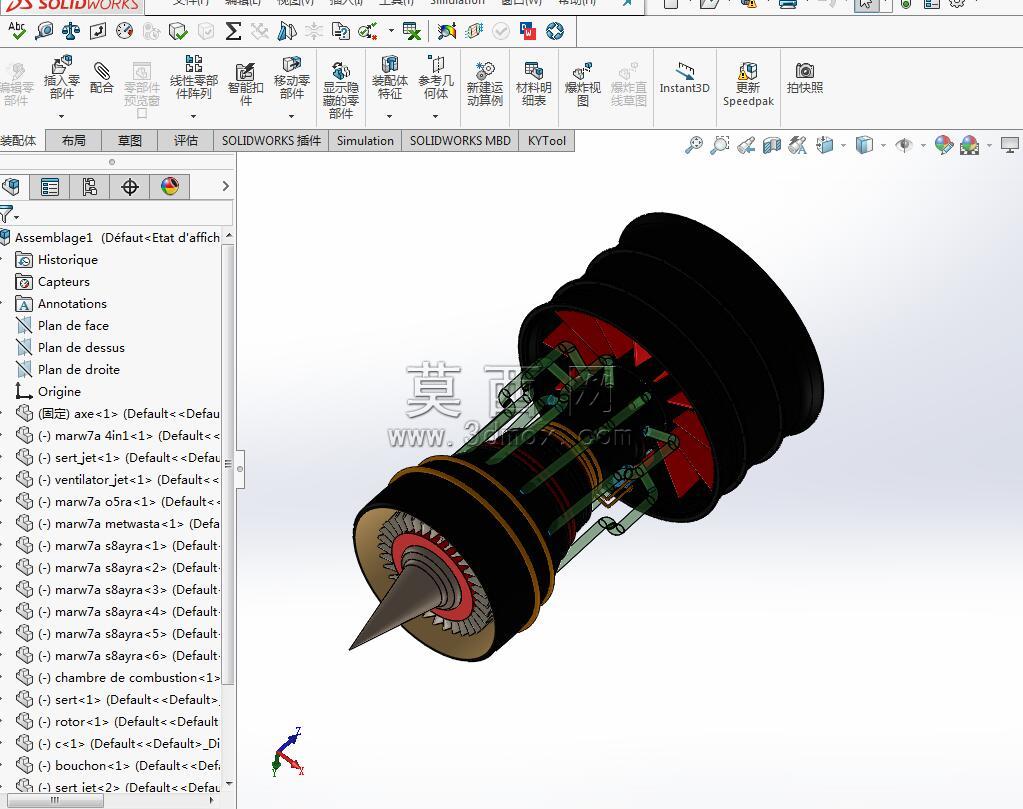Click Update Speedpak (更新 Speedpak)

pyautogui.click(x=748, y=84)
